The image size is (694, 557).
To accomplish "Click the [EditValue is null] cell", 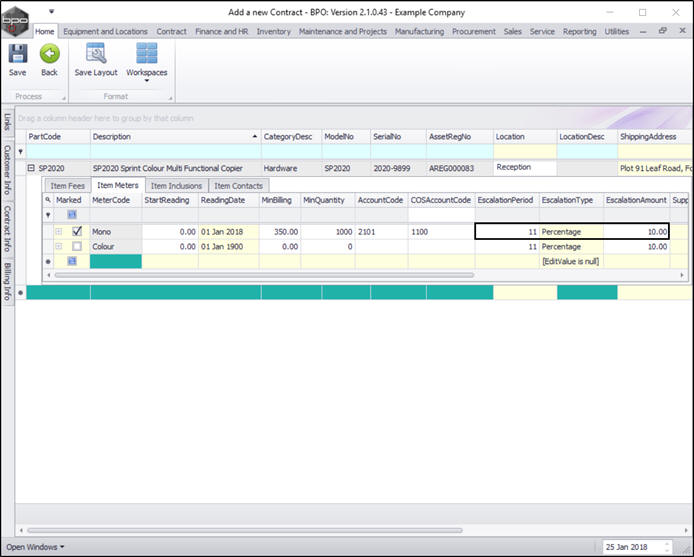I will [571, 261].
